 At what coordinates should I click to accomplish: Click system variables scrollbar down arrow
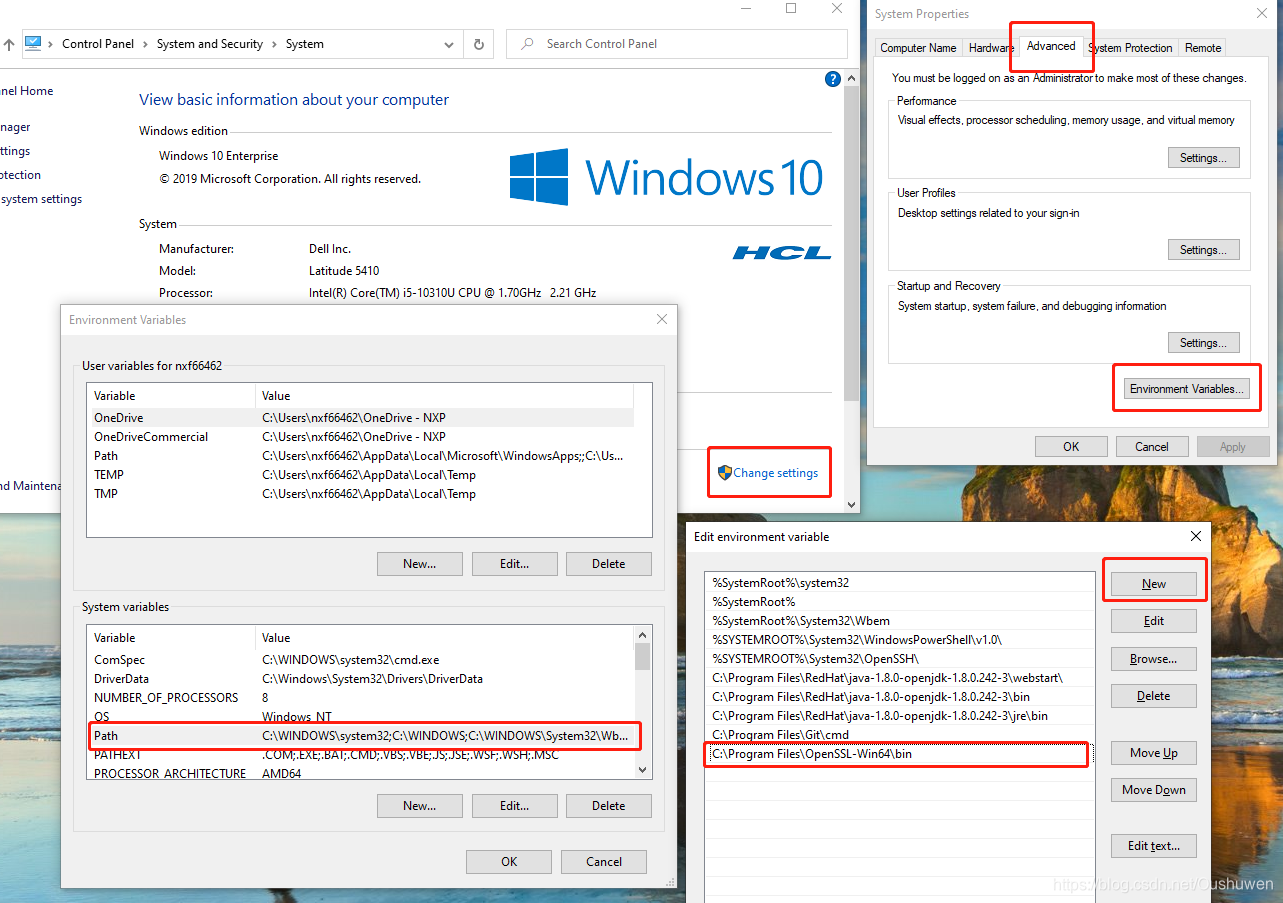[643, 770]
